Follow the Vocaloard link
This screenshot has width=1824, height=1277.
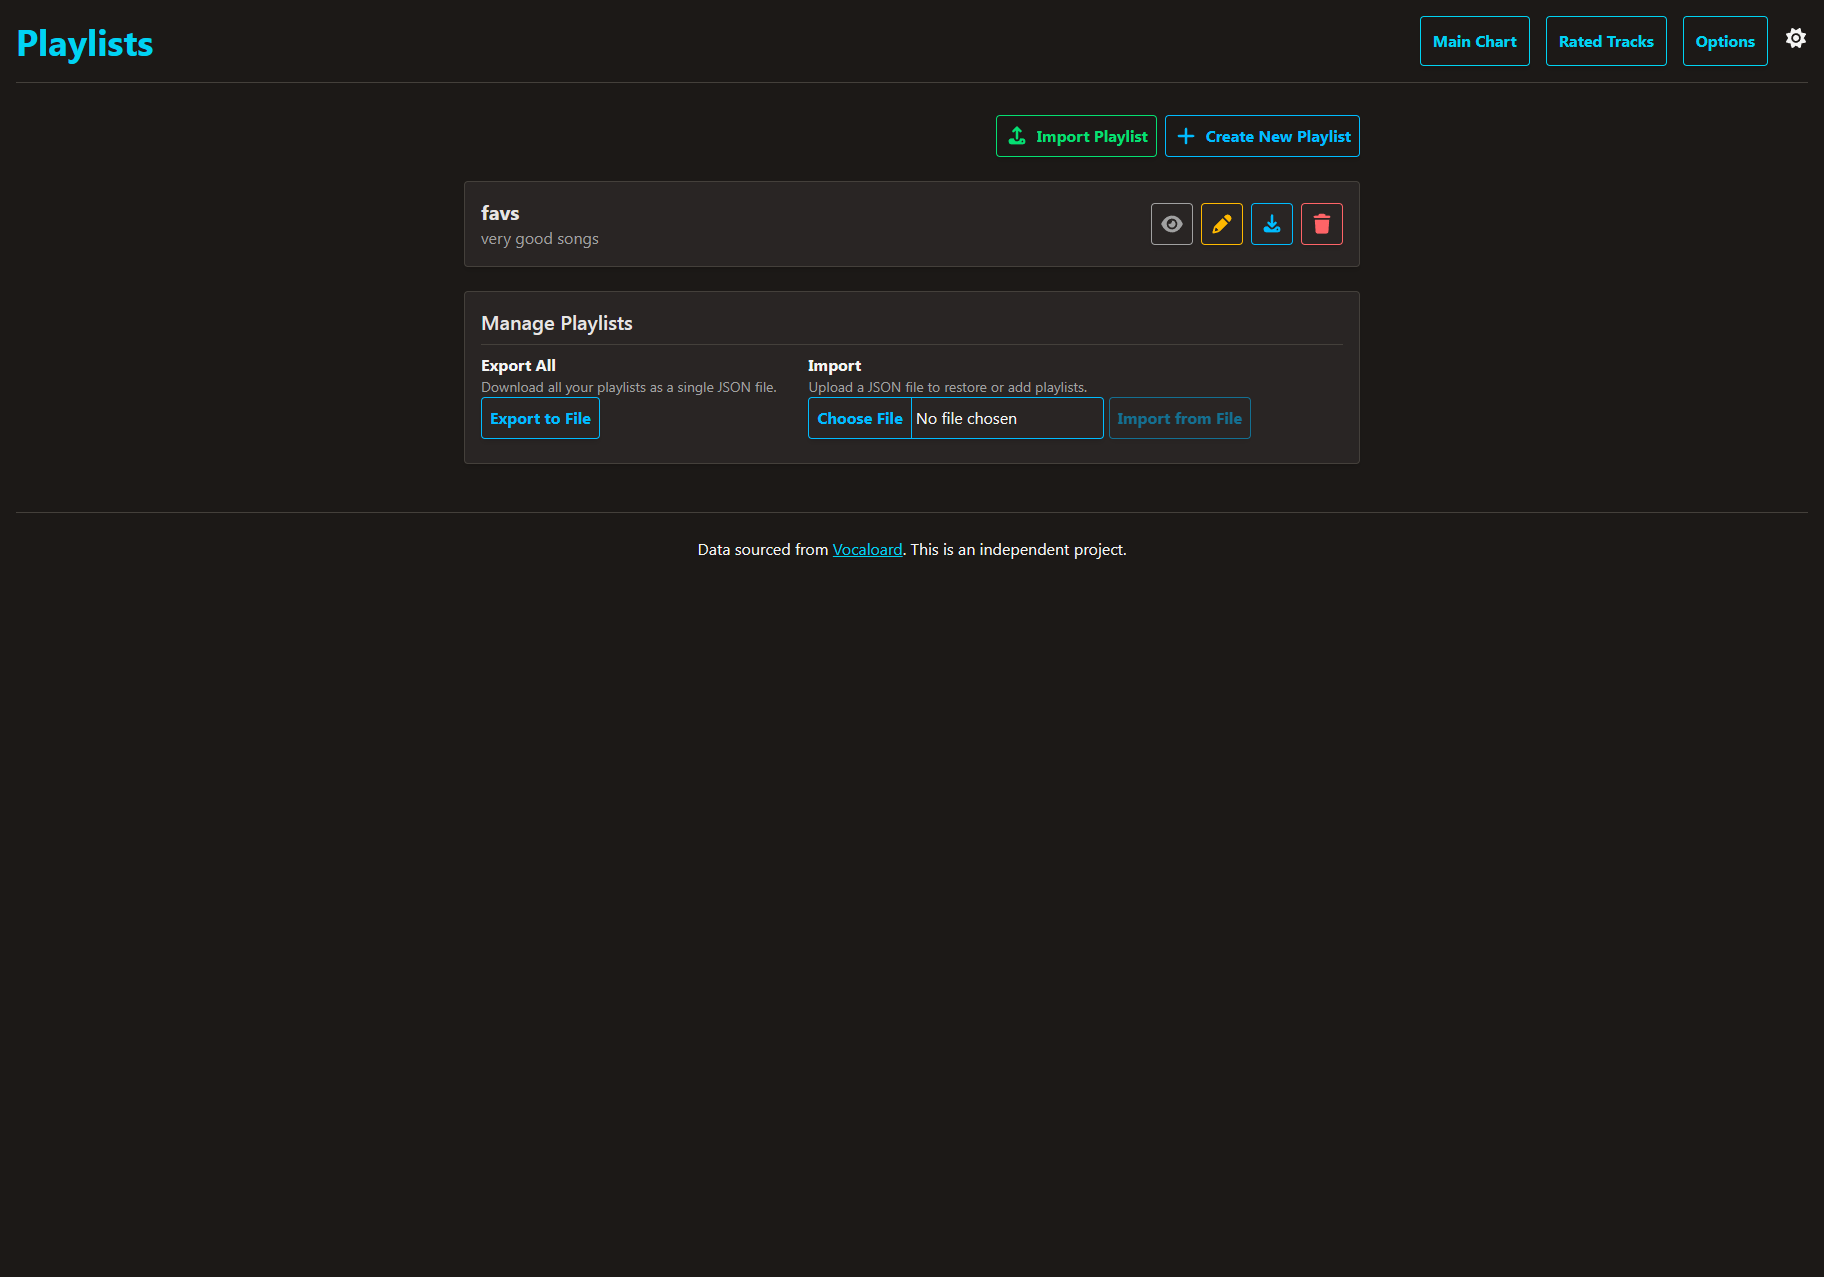(867, 549)
